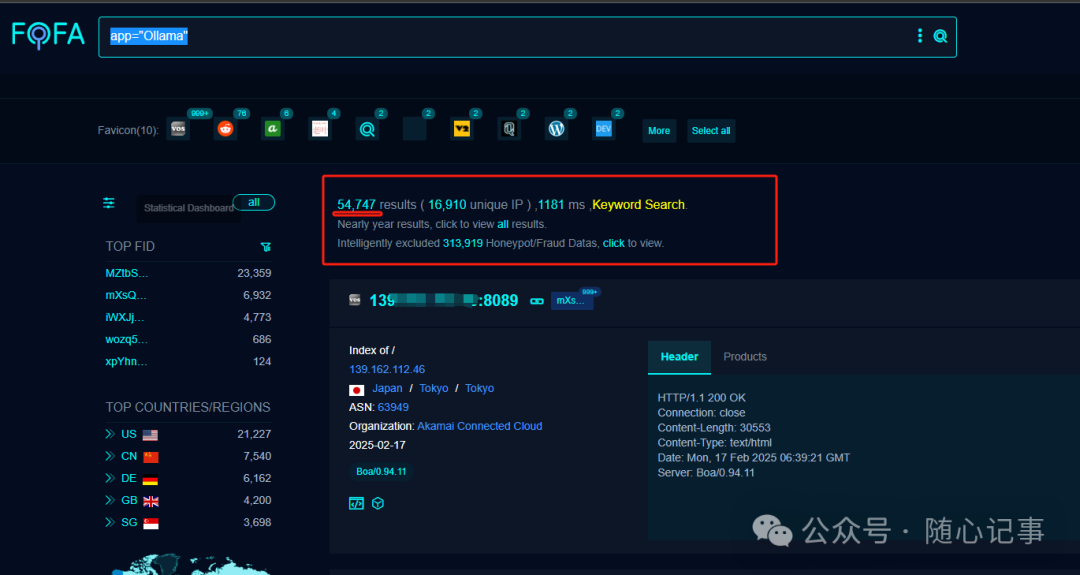Click the Select all button
The width and height of the screenshot is (1080, 575).
711,131
